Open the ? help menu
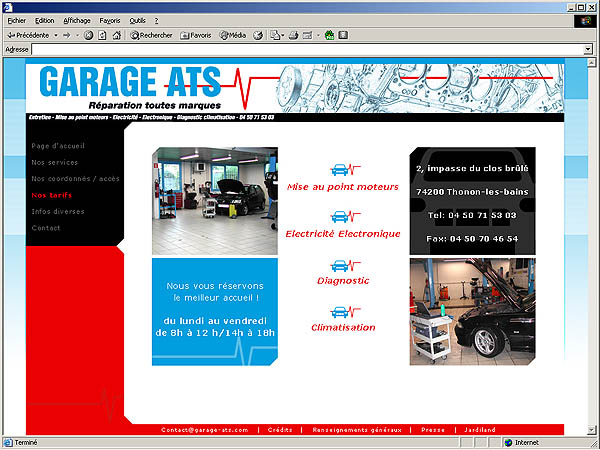This screenshot has height=450, width=600. [156, 21]
